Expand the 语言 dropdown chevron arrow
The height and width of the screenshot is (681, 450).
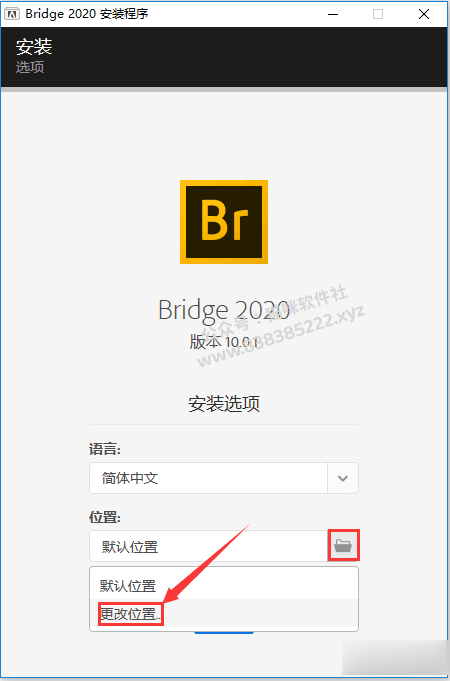(x=343, y=478)
